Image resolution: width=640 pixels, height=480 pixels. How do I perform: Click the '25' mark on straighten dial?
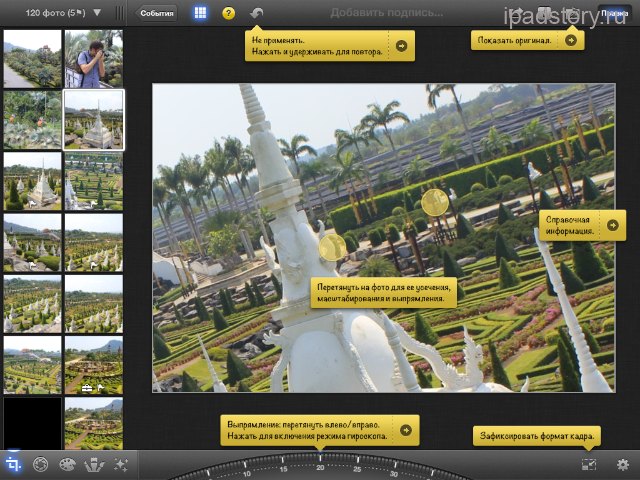[x=357, y=469]
